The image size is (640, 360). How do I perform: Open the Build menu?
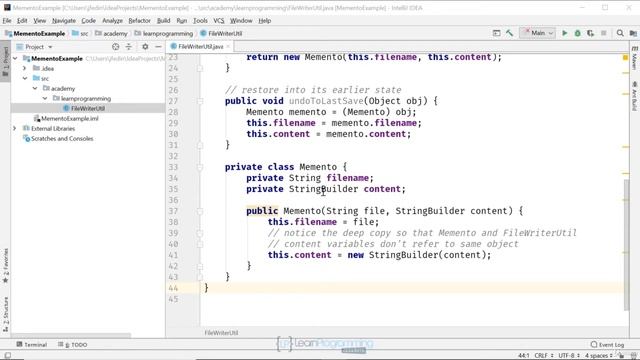(x=163, y=20)
